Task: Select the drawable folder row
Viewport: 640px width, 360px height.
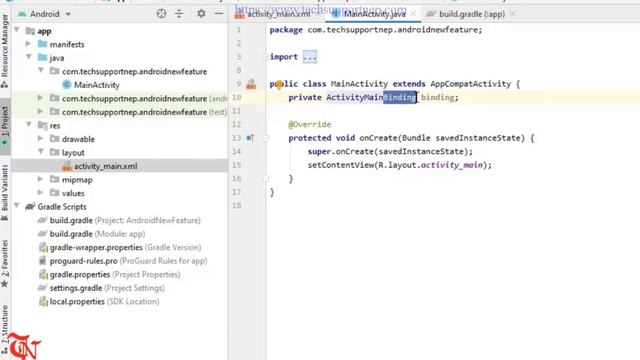Action: point(78,139)
